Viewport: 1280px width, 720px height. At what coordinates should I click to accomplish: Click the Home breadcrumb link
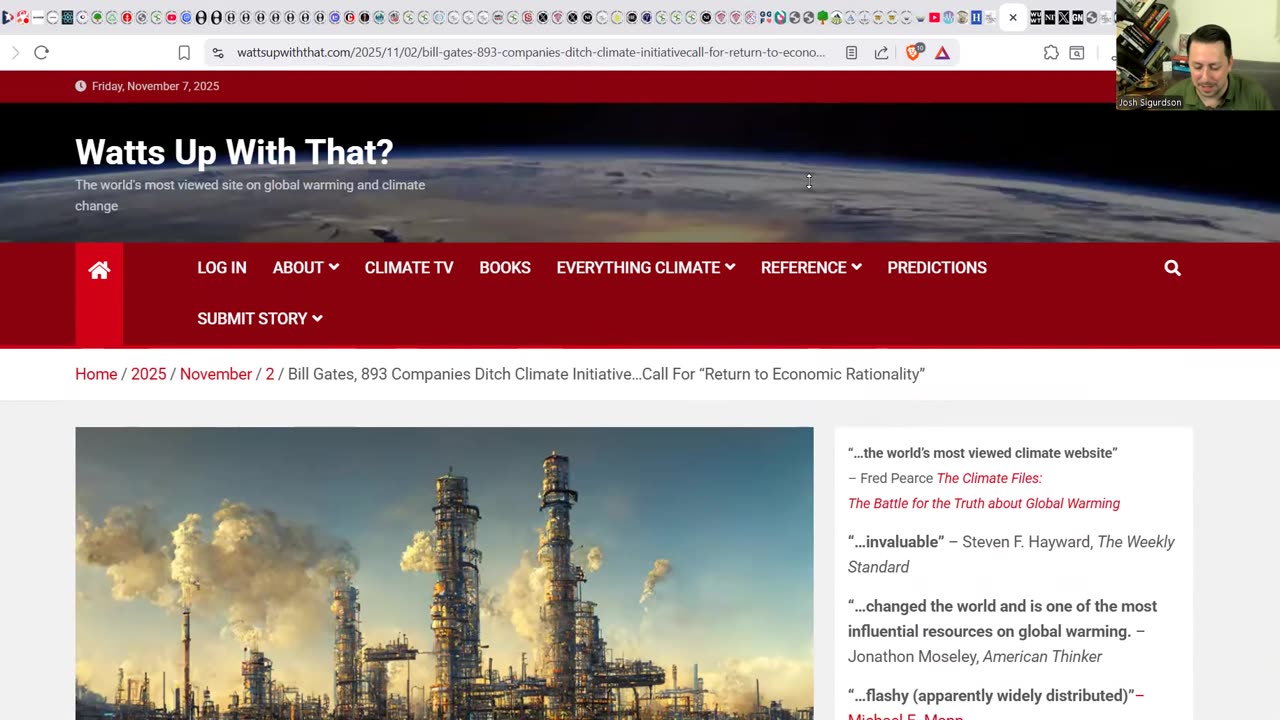pos(96,374)
